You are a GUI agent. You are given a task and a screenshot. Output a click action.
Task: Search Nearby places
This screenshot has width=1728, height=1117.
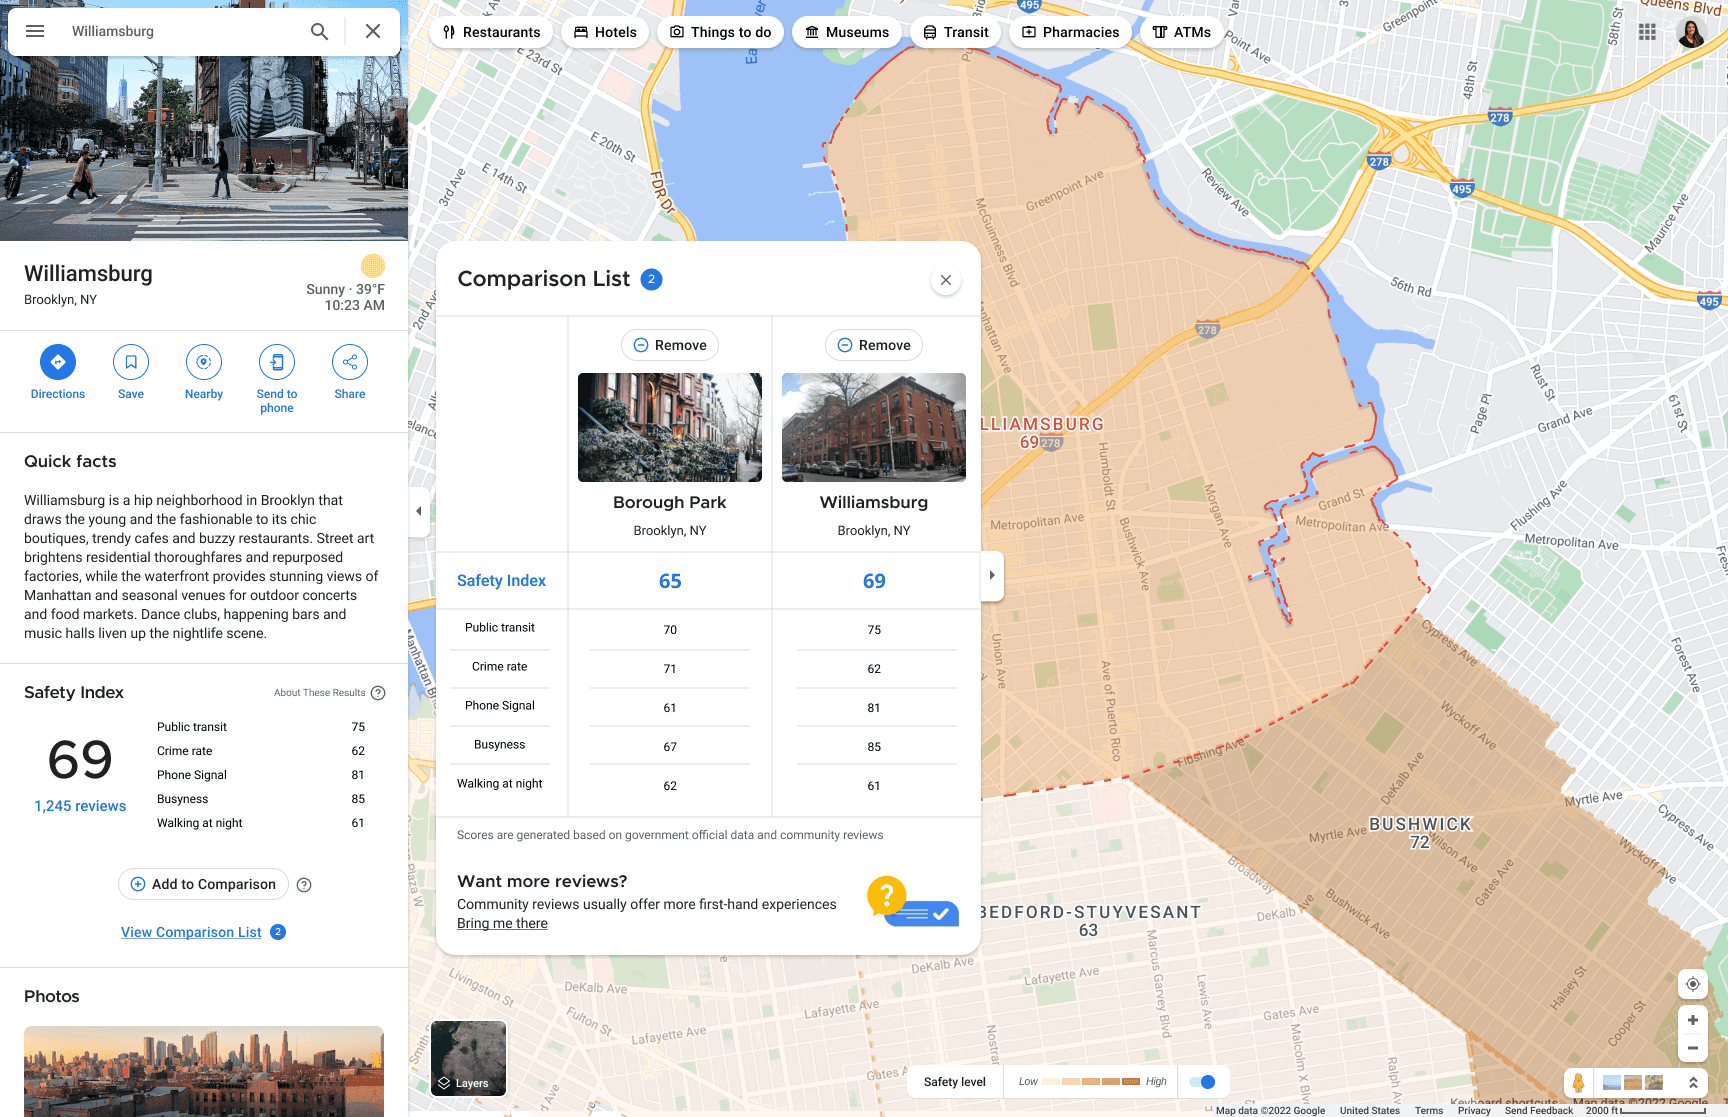(204, 372)
